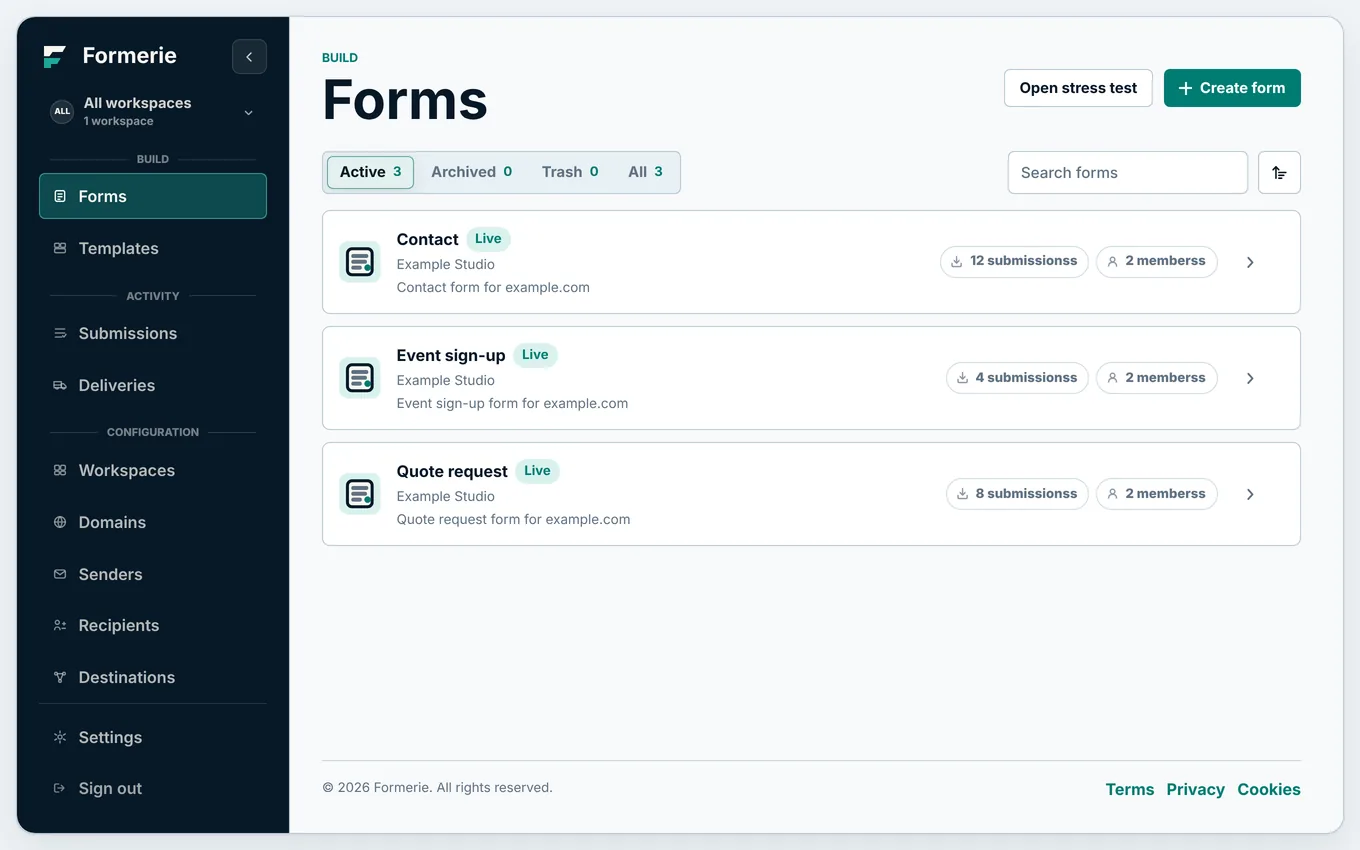Click the 8 submissions badge on Quote request
This screenshot has width=1360, height=850.
click(x=1017, y=494)
